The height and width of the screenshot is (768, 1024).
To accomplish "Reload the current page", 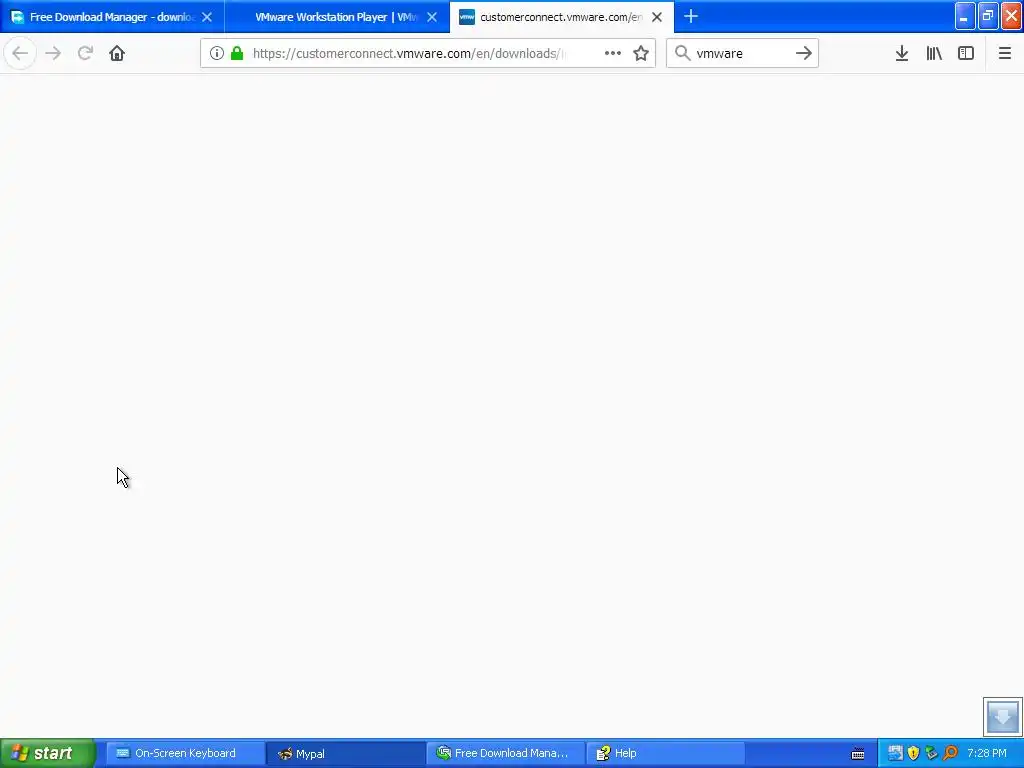I will pyautogui.click(x=85, y=54).
